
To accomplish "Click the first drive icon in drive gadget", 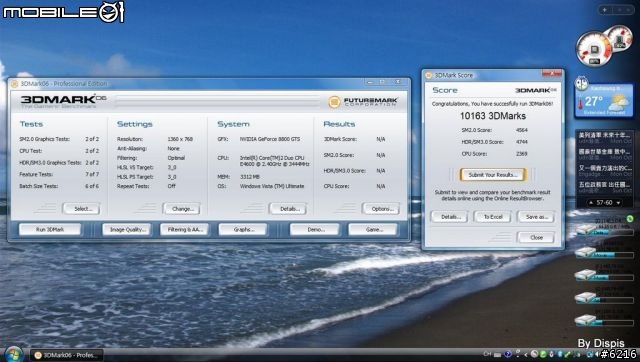I will (586, 230).
